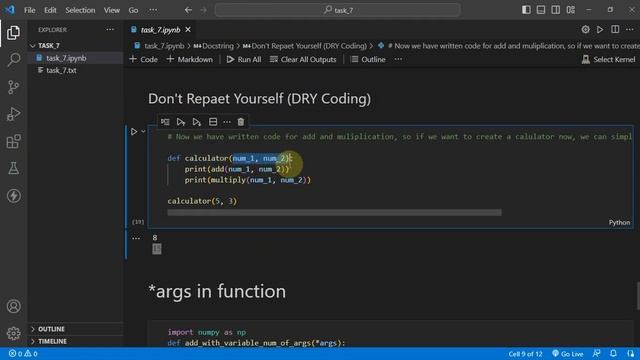Open the Go menu
The height and width of the screenshot is (360, 640).
(x=133, y=10)
